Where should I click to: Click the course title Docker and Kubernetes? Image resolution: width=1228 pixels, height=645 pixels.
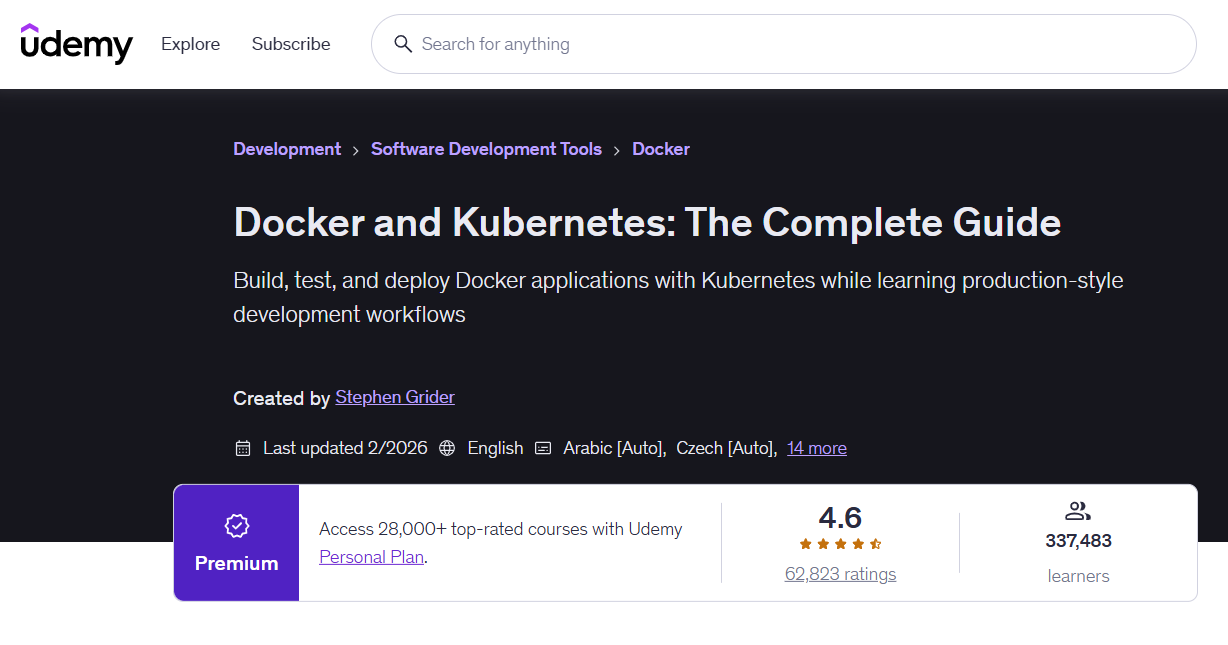coord(647,222)
